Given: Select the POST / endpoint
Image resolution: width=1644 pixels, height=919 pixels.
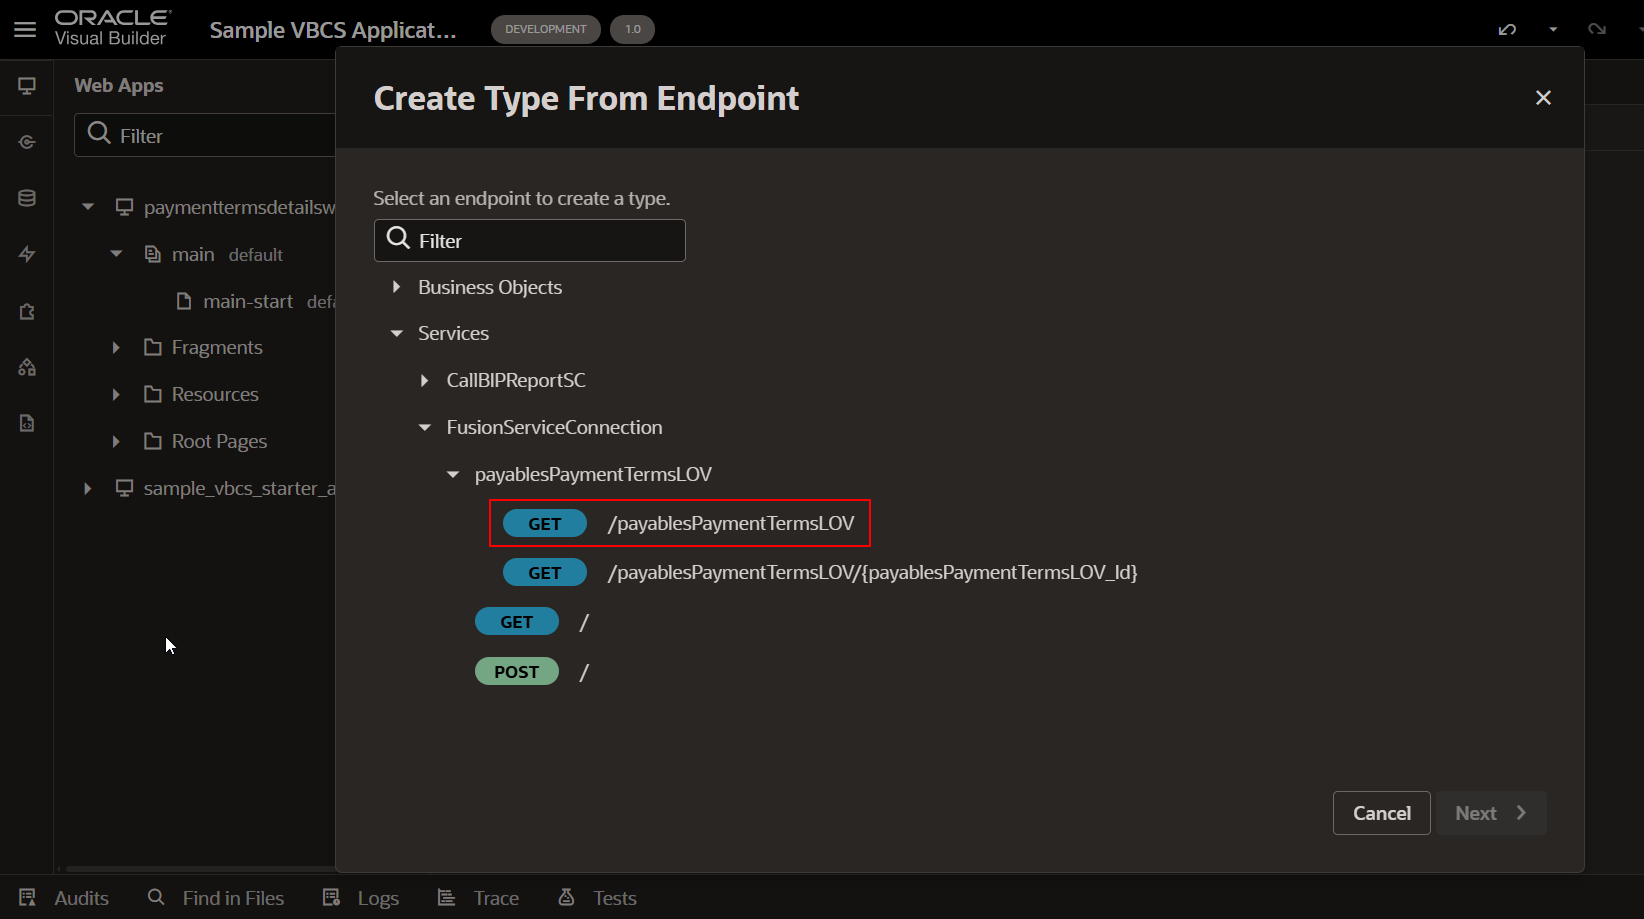Looking at the screenshot, I should click(x=533, y=672).
